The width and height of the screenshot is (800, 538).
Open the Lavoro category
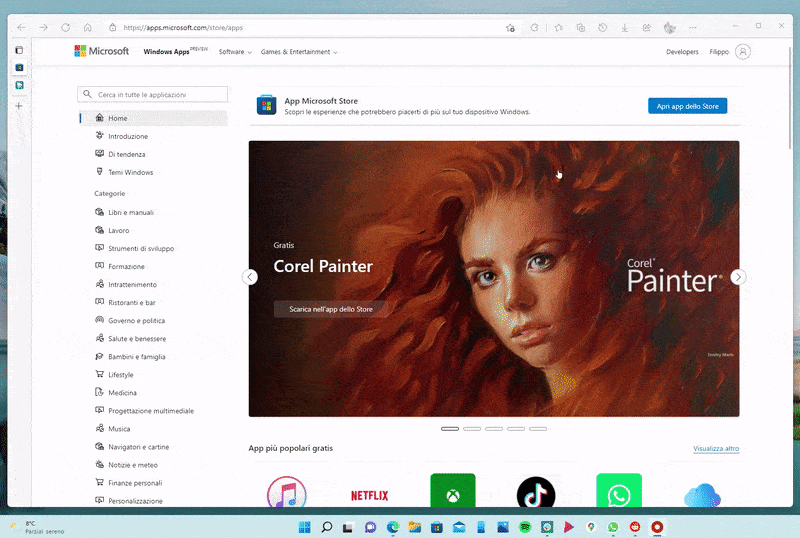[x=112, y=230]
